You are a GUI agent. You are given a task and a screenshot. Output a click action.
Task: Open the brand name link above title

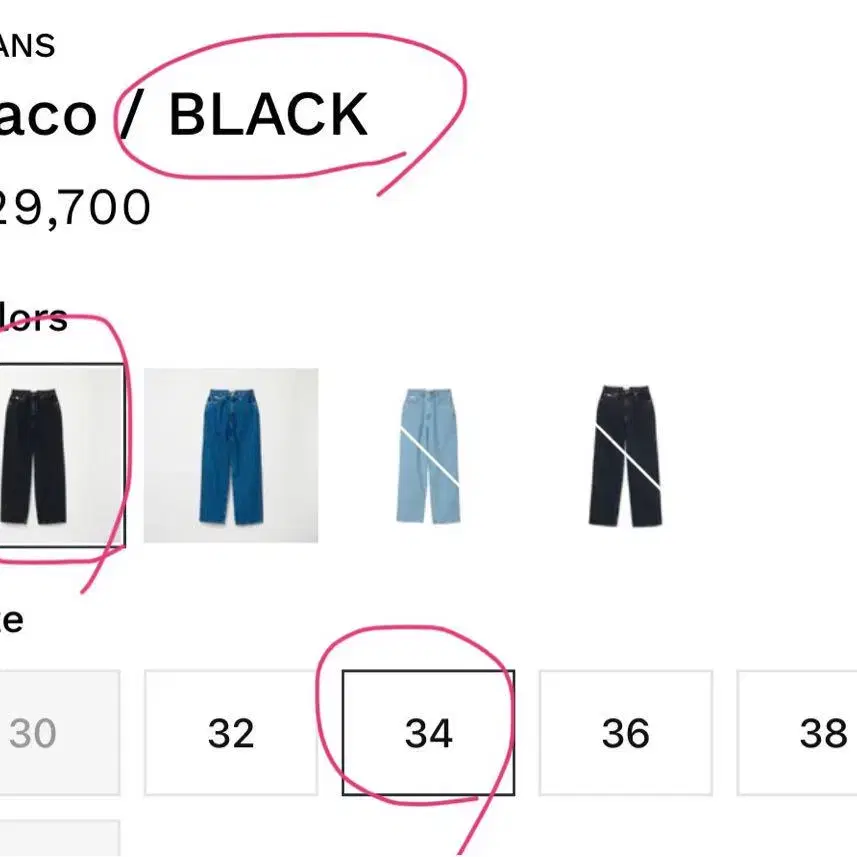click(28, 46)
